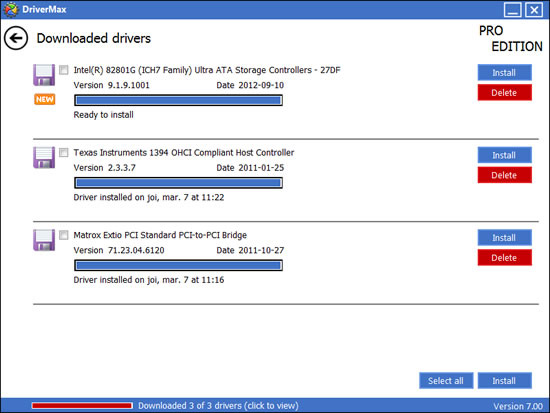Click the Matrox Extio driver floppy icon

pyautogui.click(x=44, y=240)
